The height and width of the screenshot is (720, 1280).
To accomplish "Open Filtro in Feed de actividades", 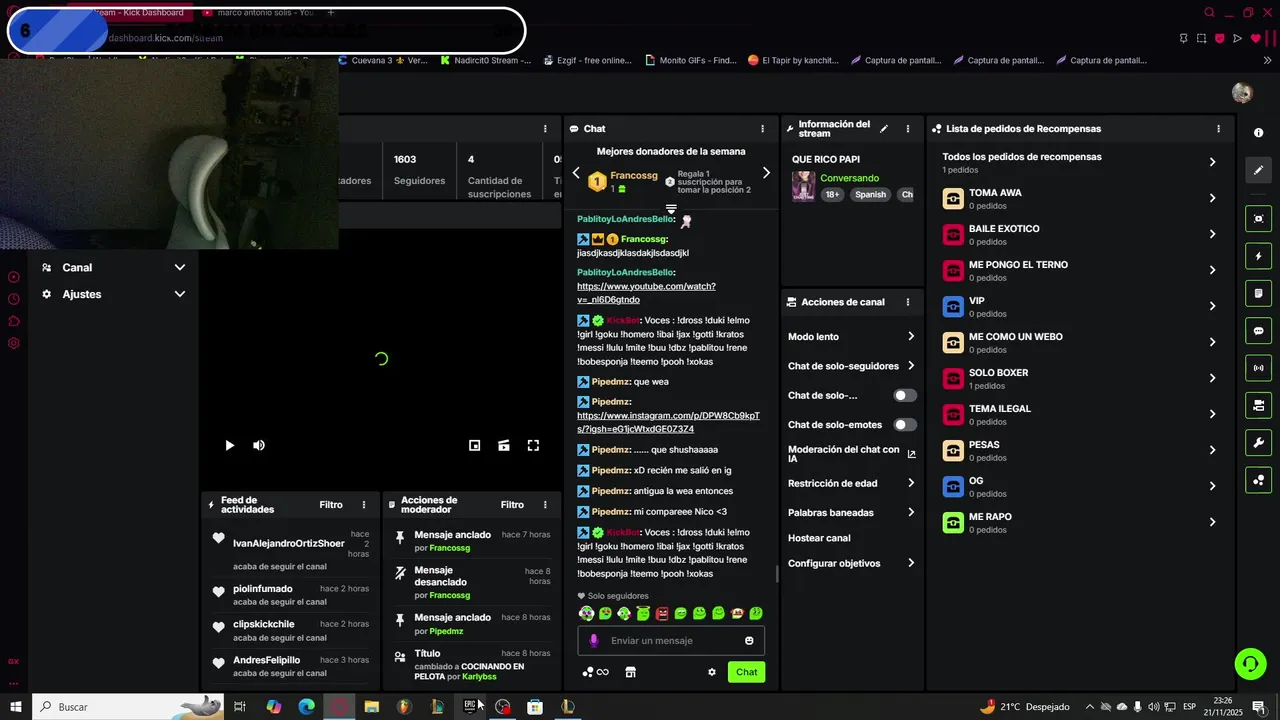I will [331, 505].
